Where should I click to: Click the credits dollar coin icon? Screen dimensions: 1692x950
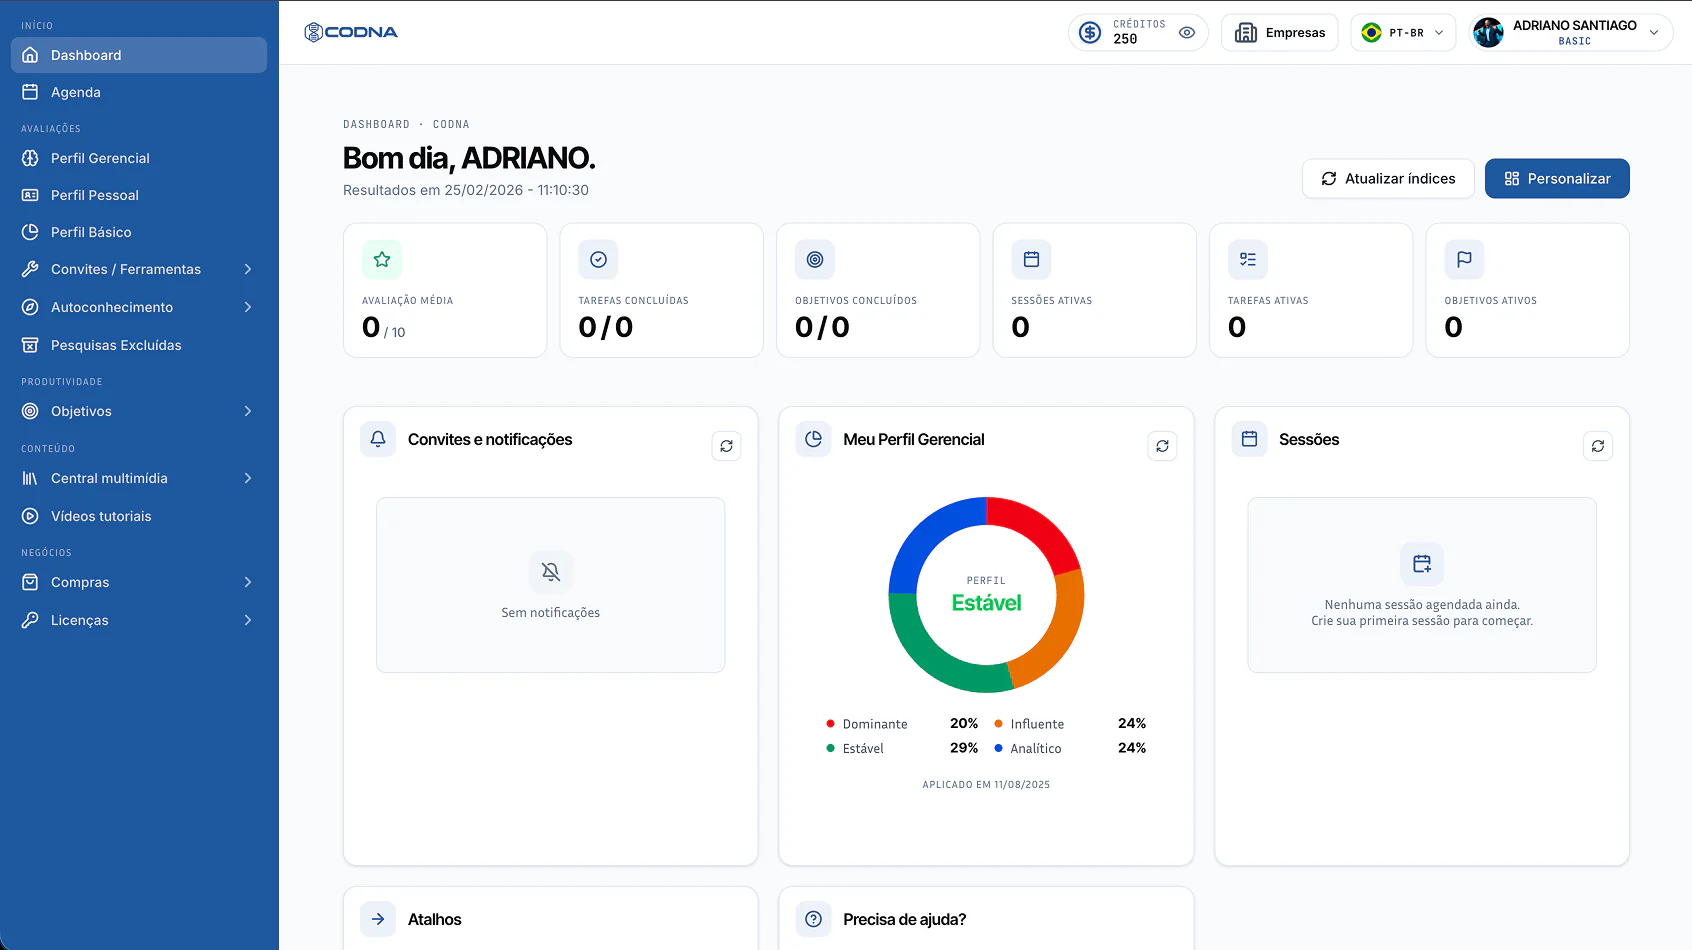[1090, 33]
